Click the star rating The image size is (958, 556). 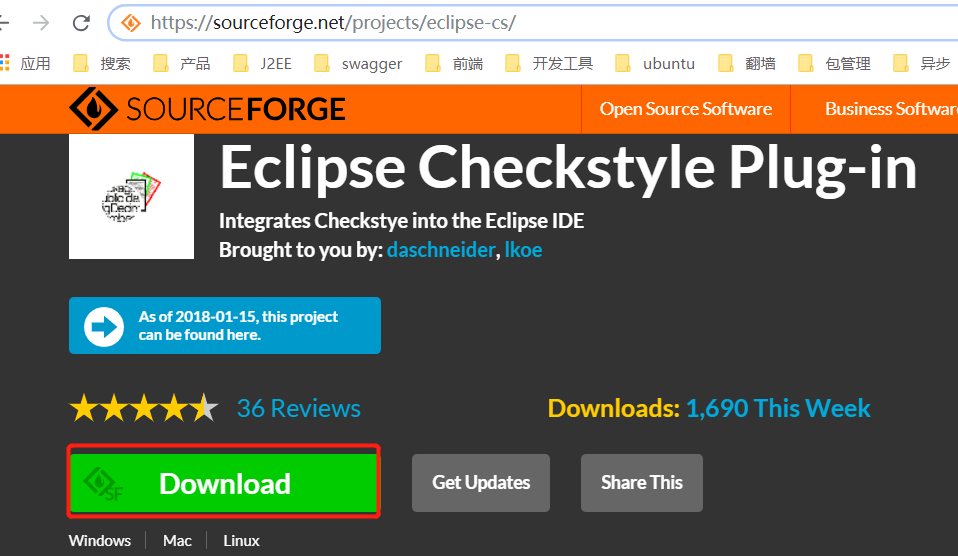click(x=144, y=408)
